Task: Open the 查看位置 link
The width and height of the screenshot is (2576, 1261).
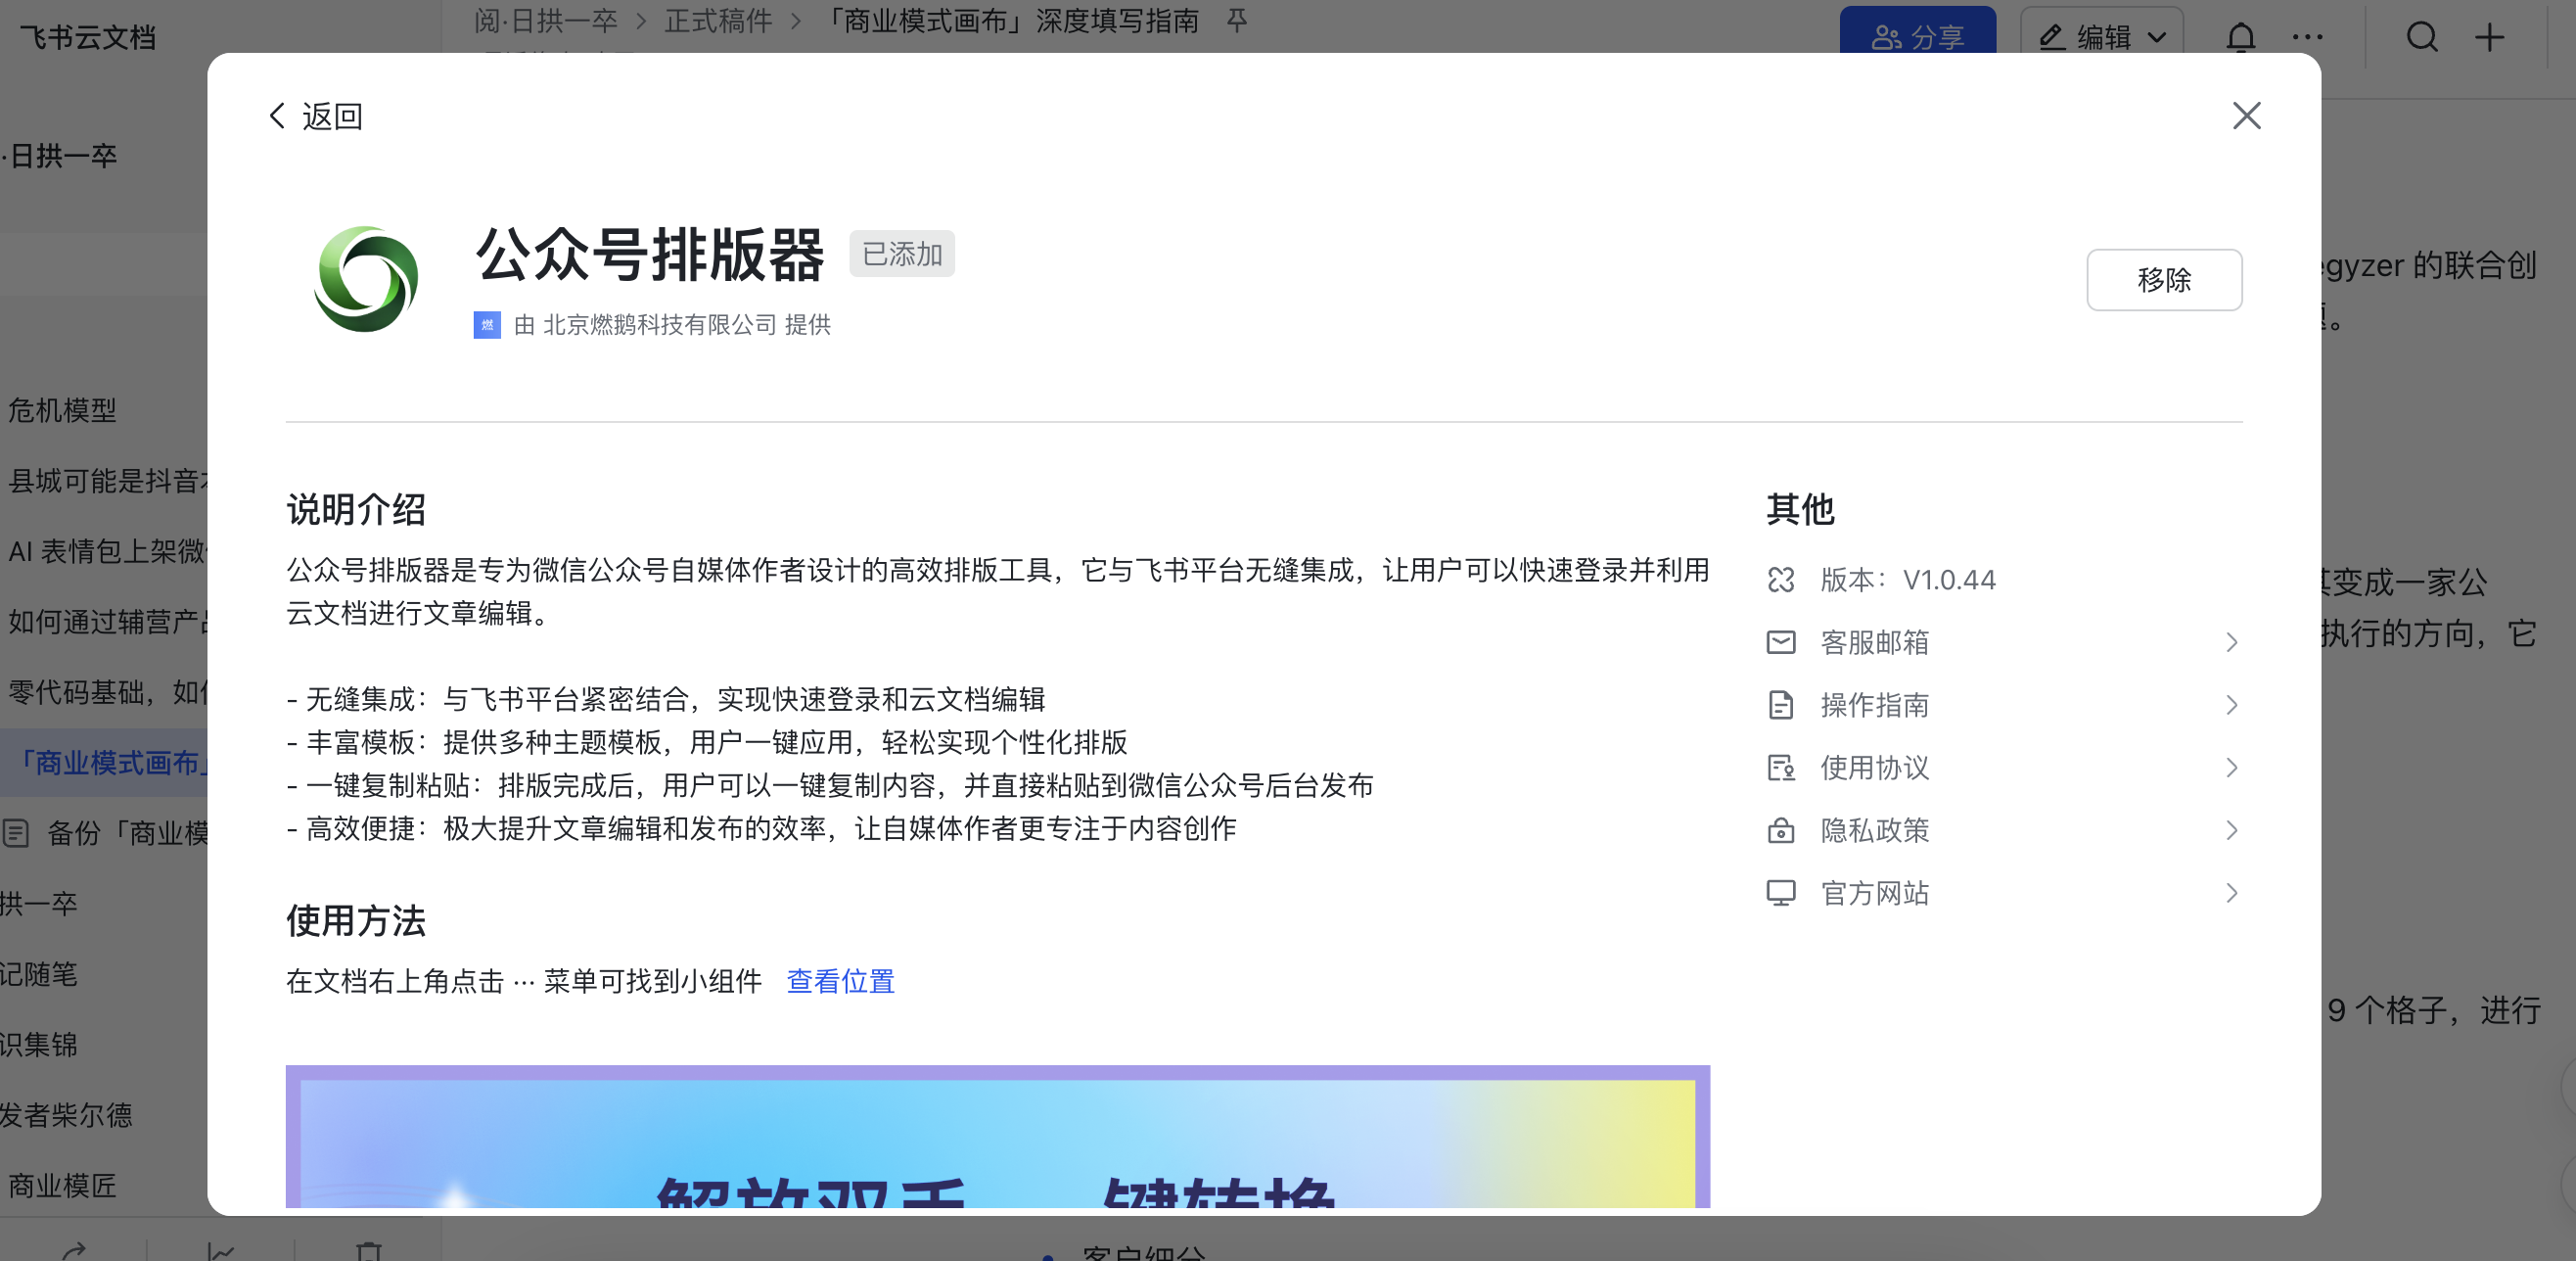Action: click(x=840, y=981)
